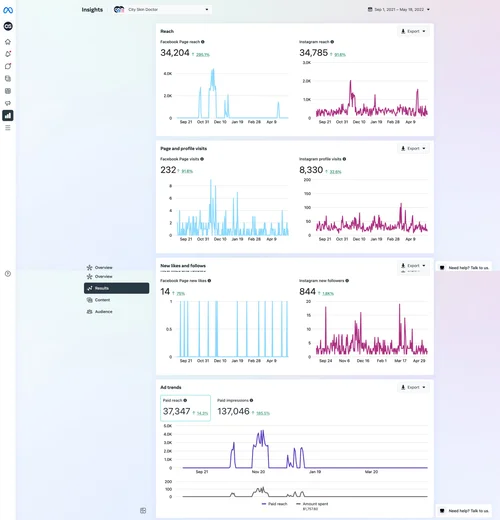The height and width of the screenshot is (520, 500).
Task: Go to Home via the house icon
Action: pyautogui.click(x=8, y=42)
